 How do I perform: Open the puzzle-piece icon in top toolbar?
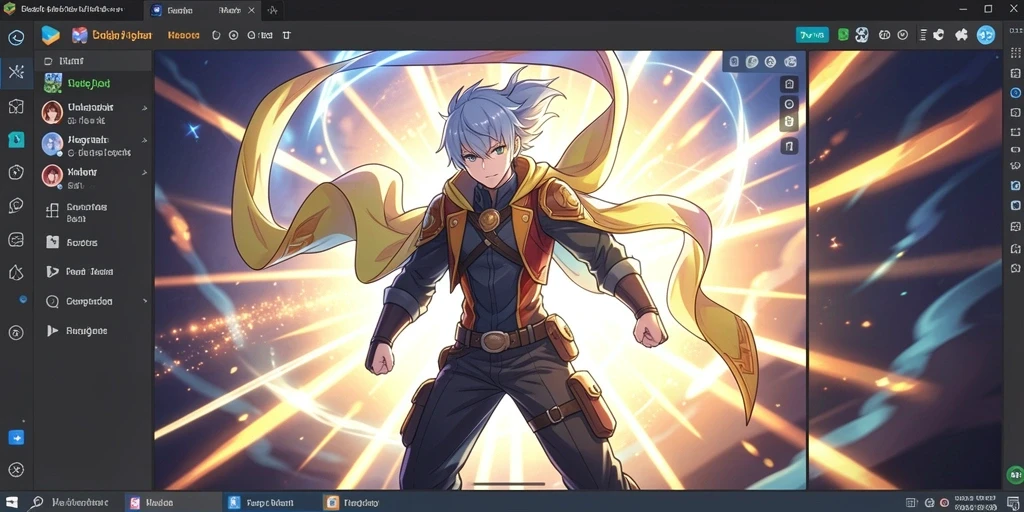point(961,35)
